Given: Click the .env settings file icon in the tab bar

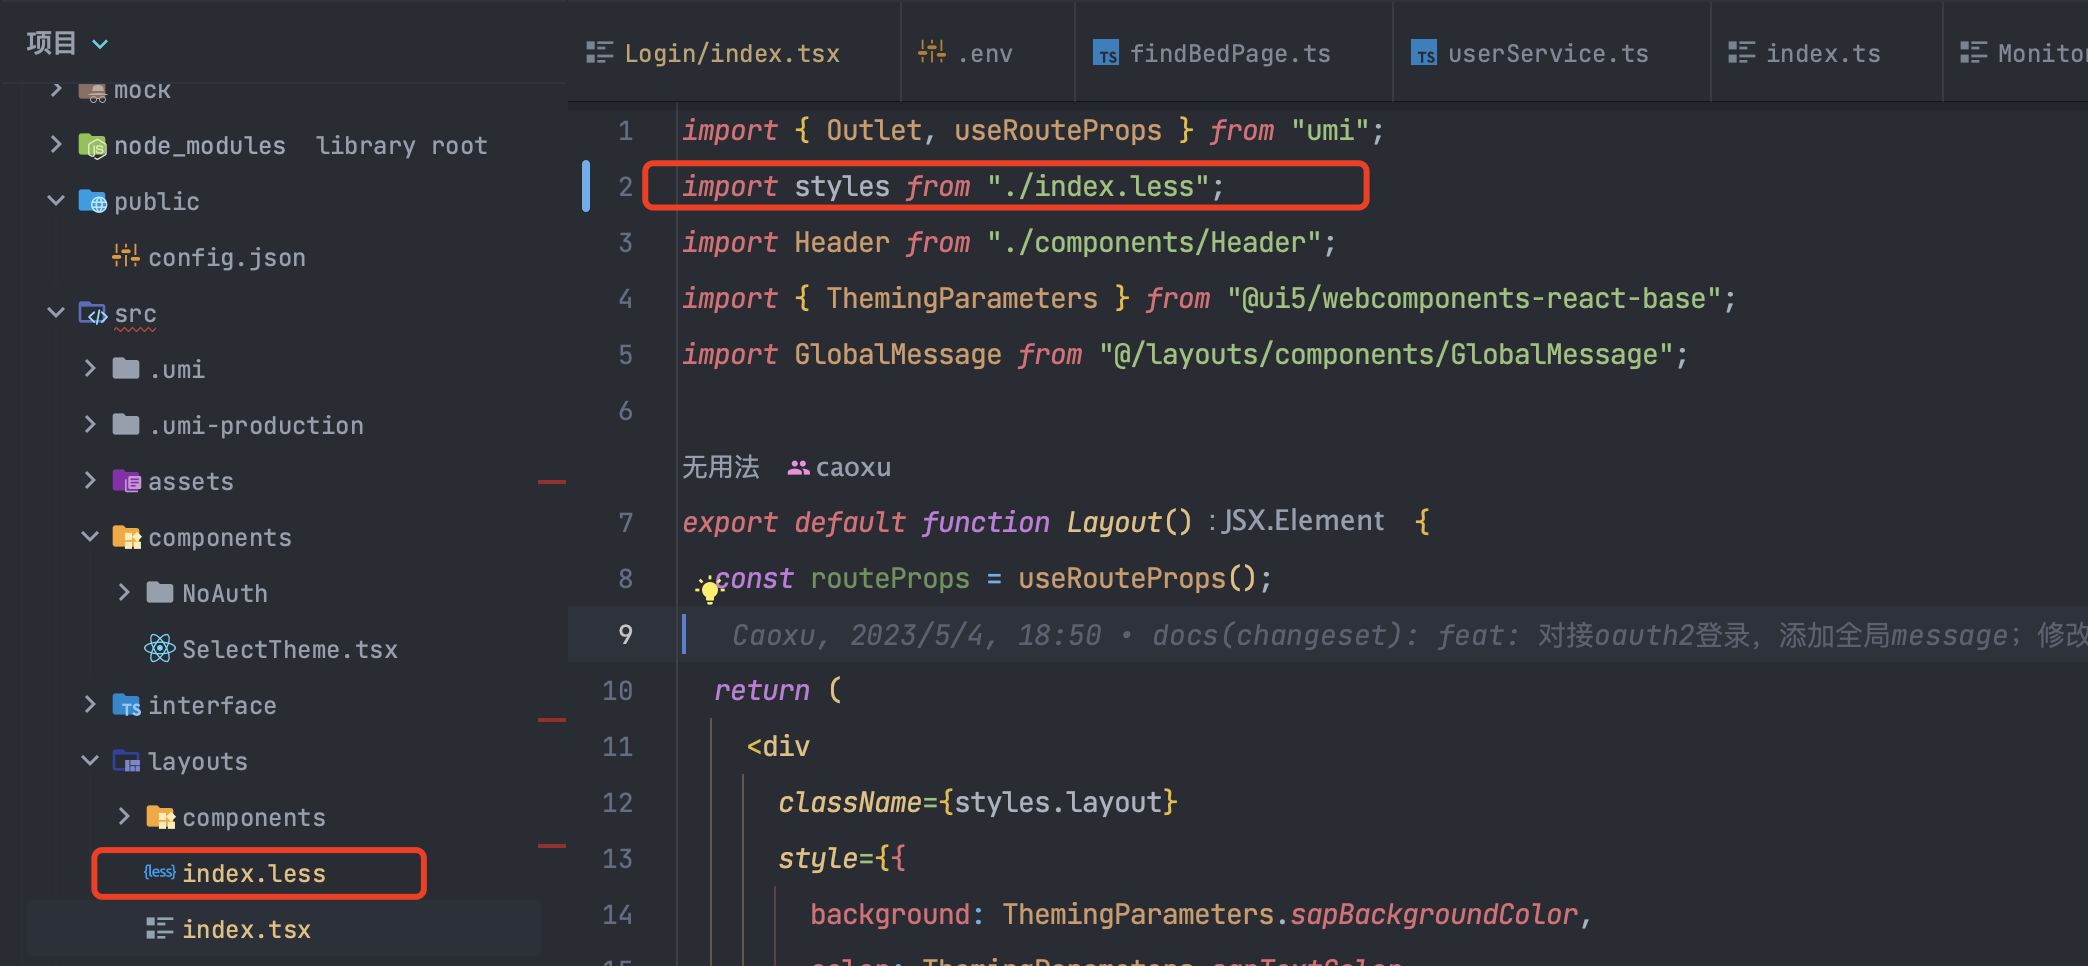Looking at the screenshot, I should [931, 52].
